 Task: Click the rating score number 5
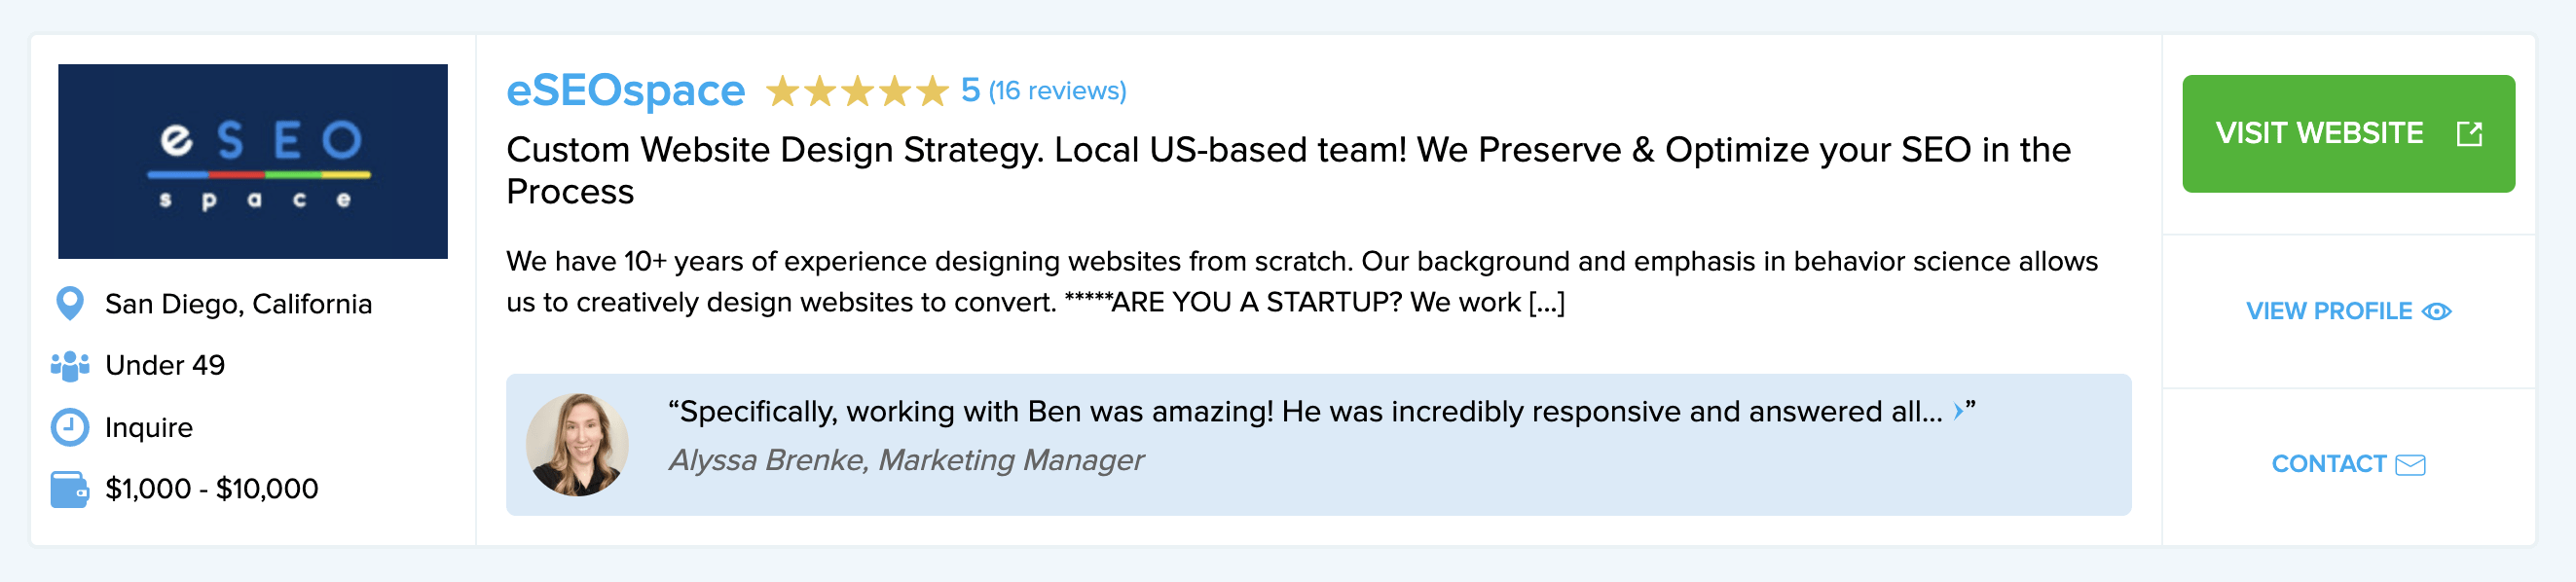[x=969, y=90]
